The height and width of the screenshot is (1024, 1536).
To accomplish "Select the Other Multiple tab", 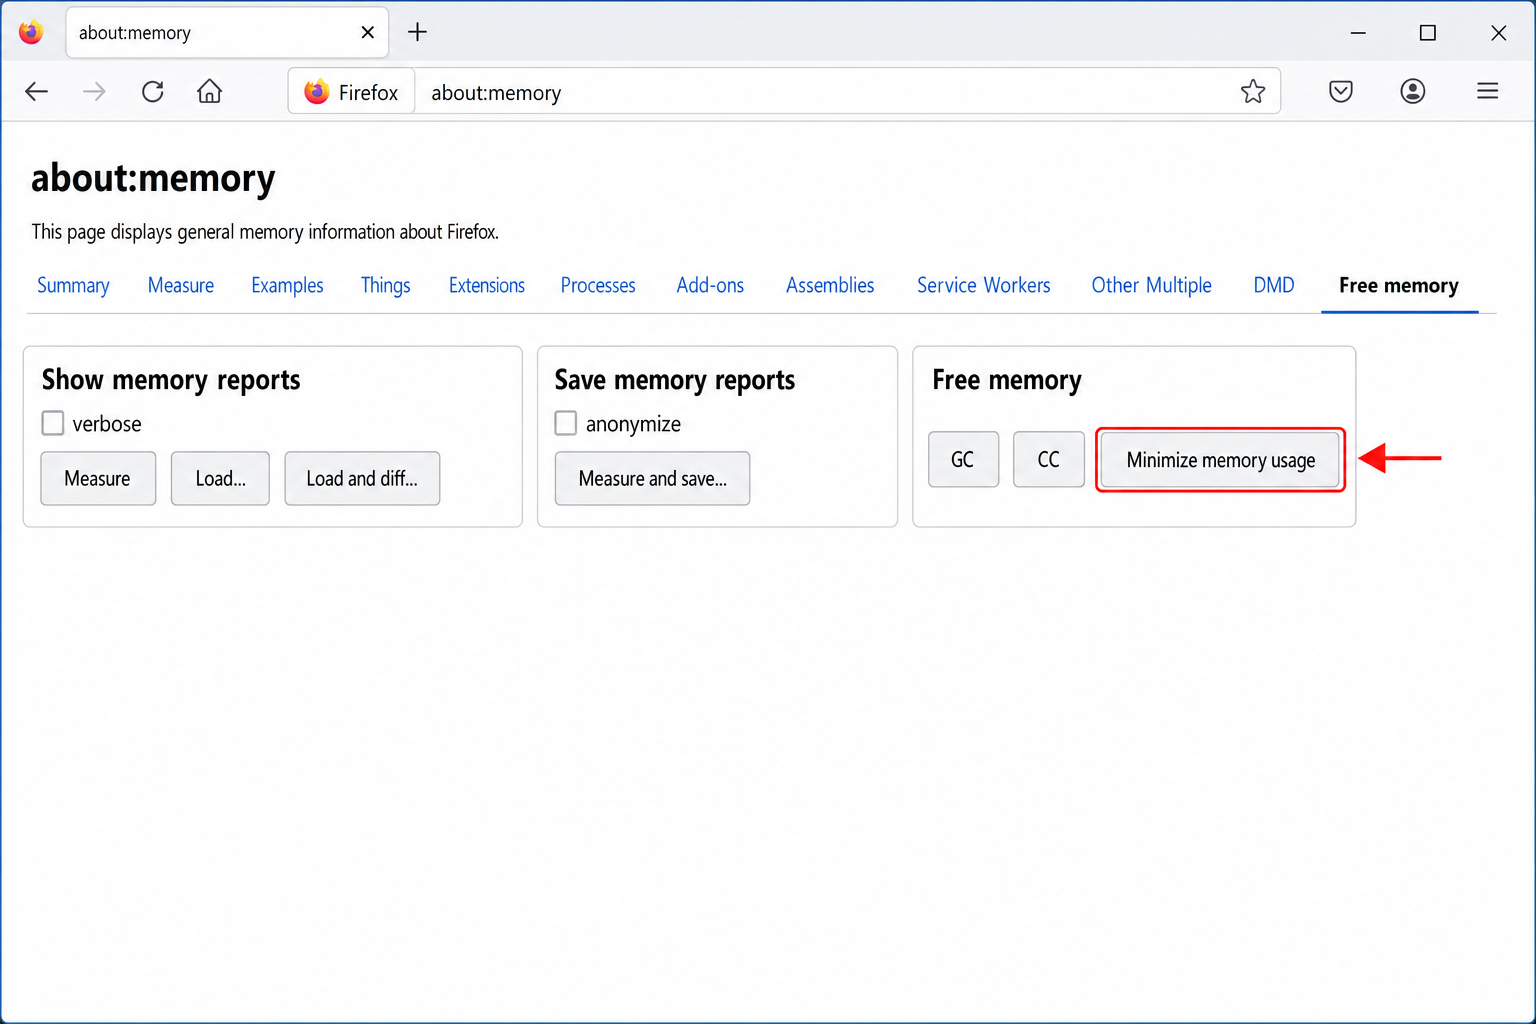I will (1151, 286).
